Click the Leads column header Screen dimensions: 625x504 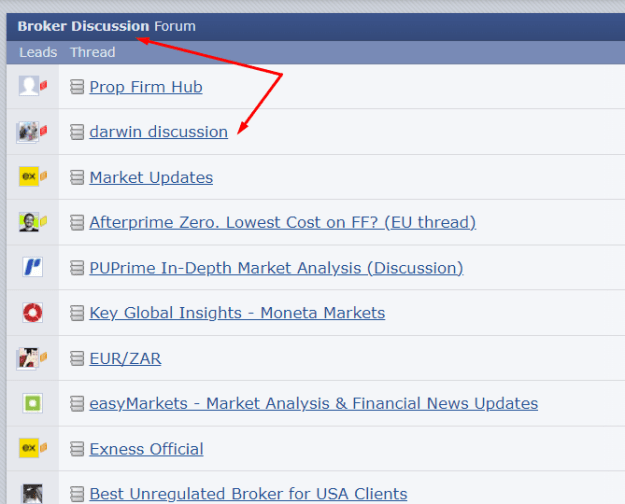coord(38,52)
